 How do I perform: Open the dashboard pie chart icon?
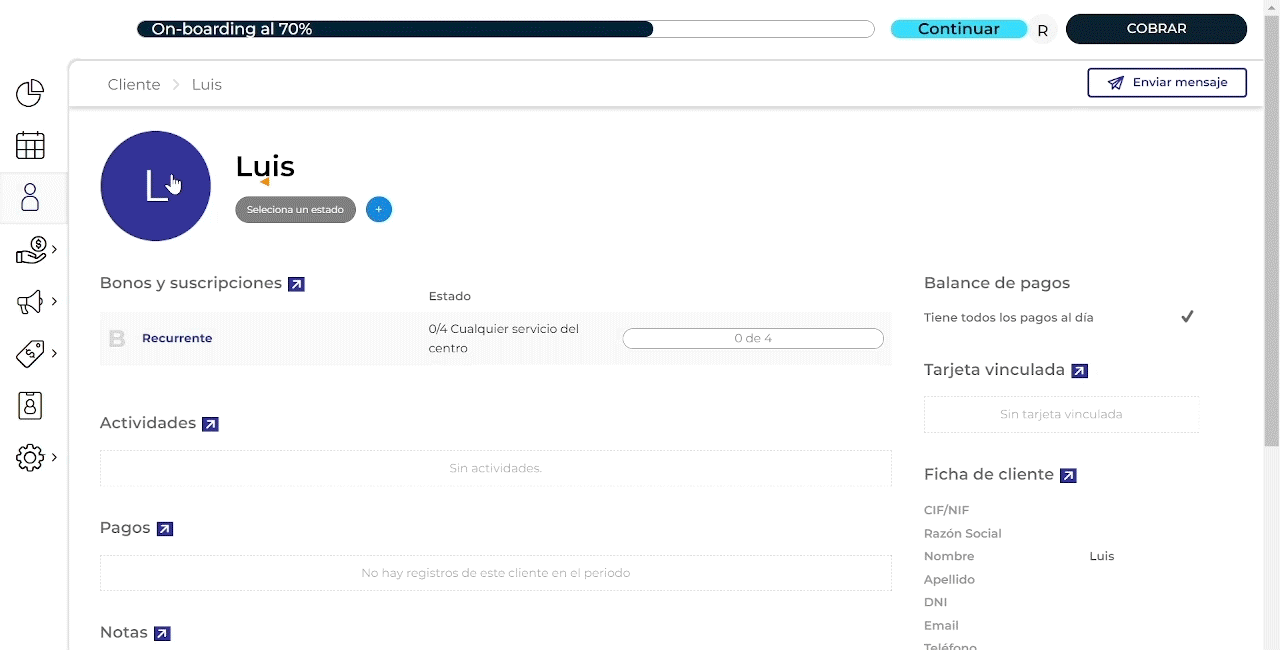30,93
